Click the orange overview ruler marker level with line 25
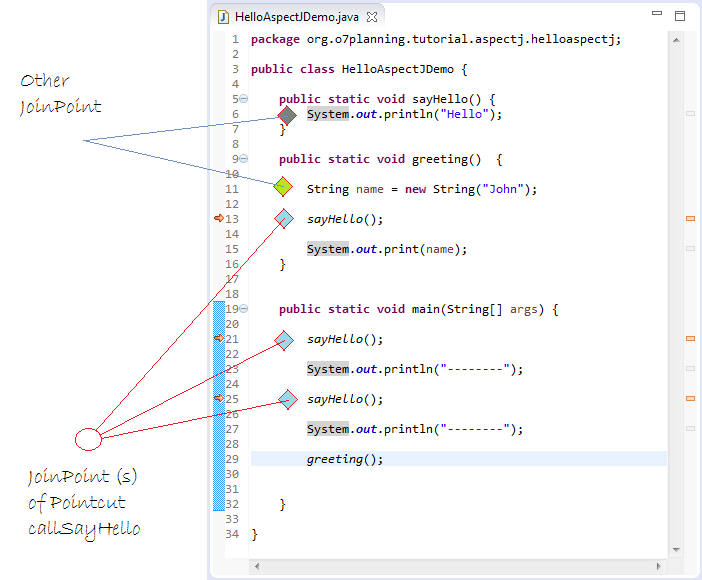702x580 pixels. point(690,399)
